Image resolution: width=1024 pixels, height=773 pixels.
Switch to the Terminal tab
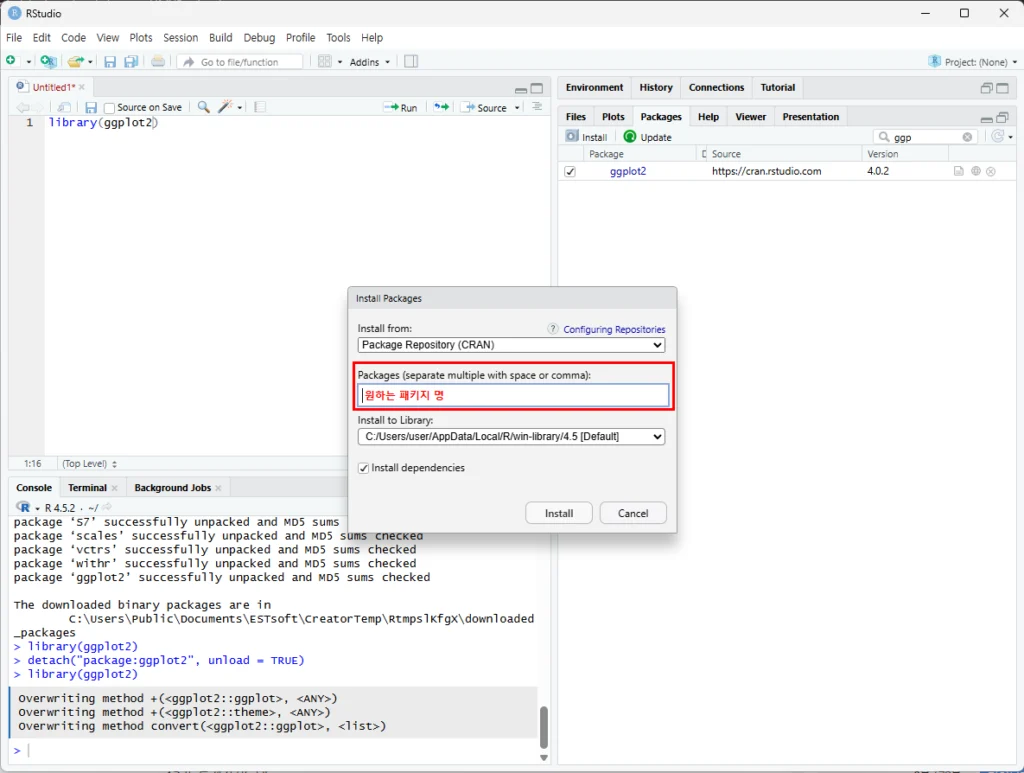87,488
